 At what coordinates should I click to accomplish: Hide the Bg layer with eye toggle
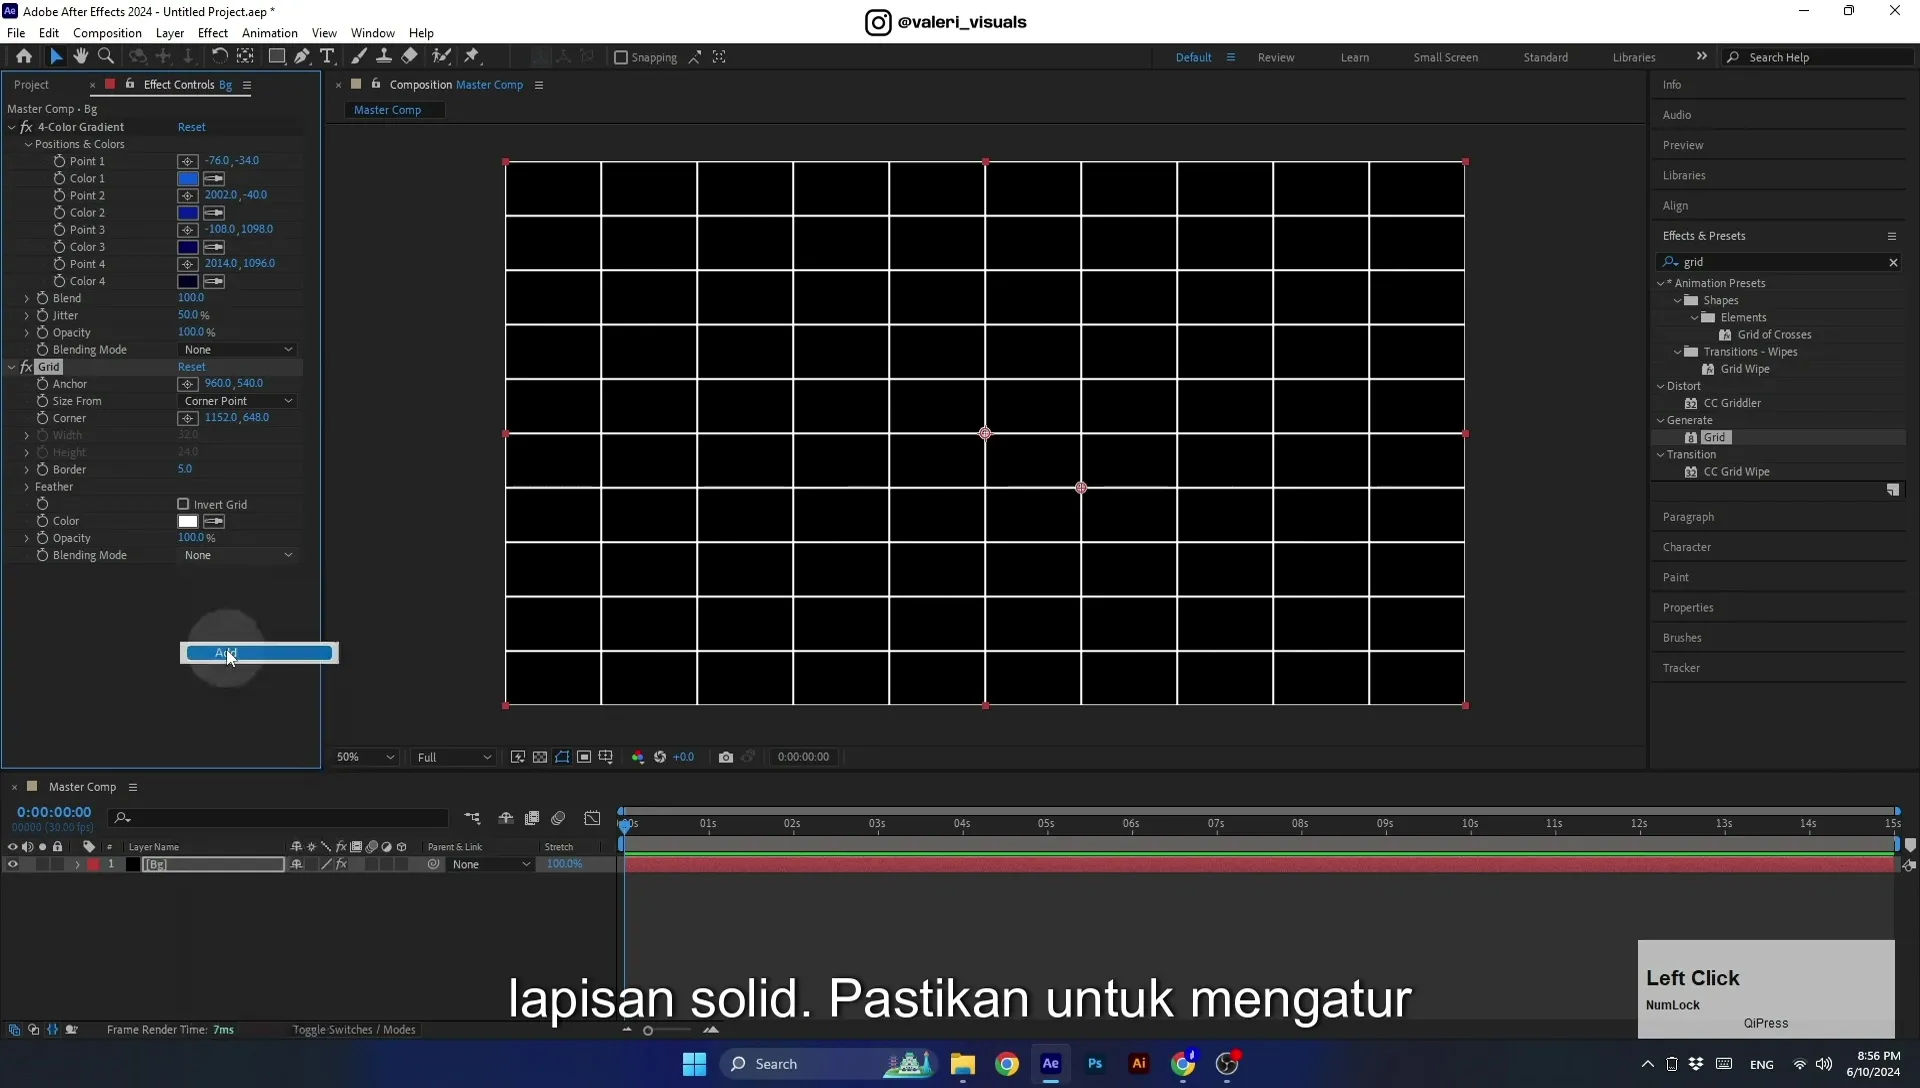(x=13, y=865)
